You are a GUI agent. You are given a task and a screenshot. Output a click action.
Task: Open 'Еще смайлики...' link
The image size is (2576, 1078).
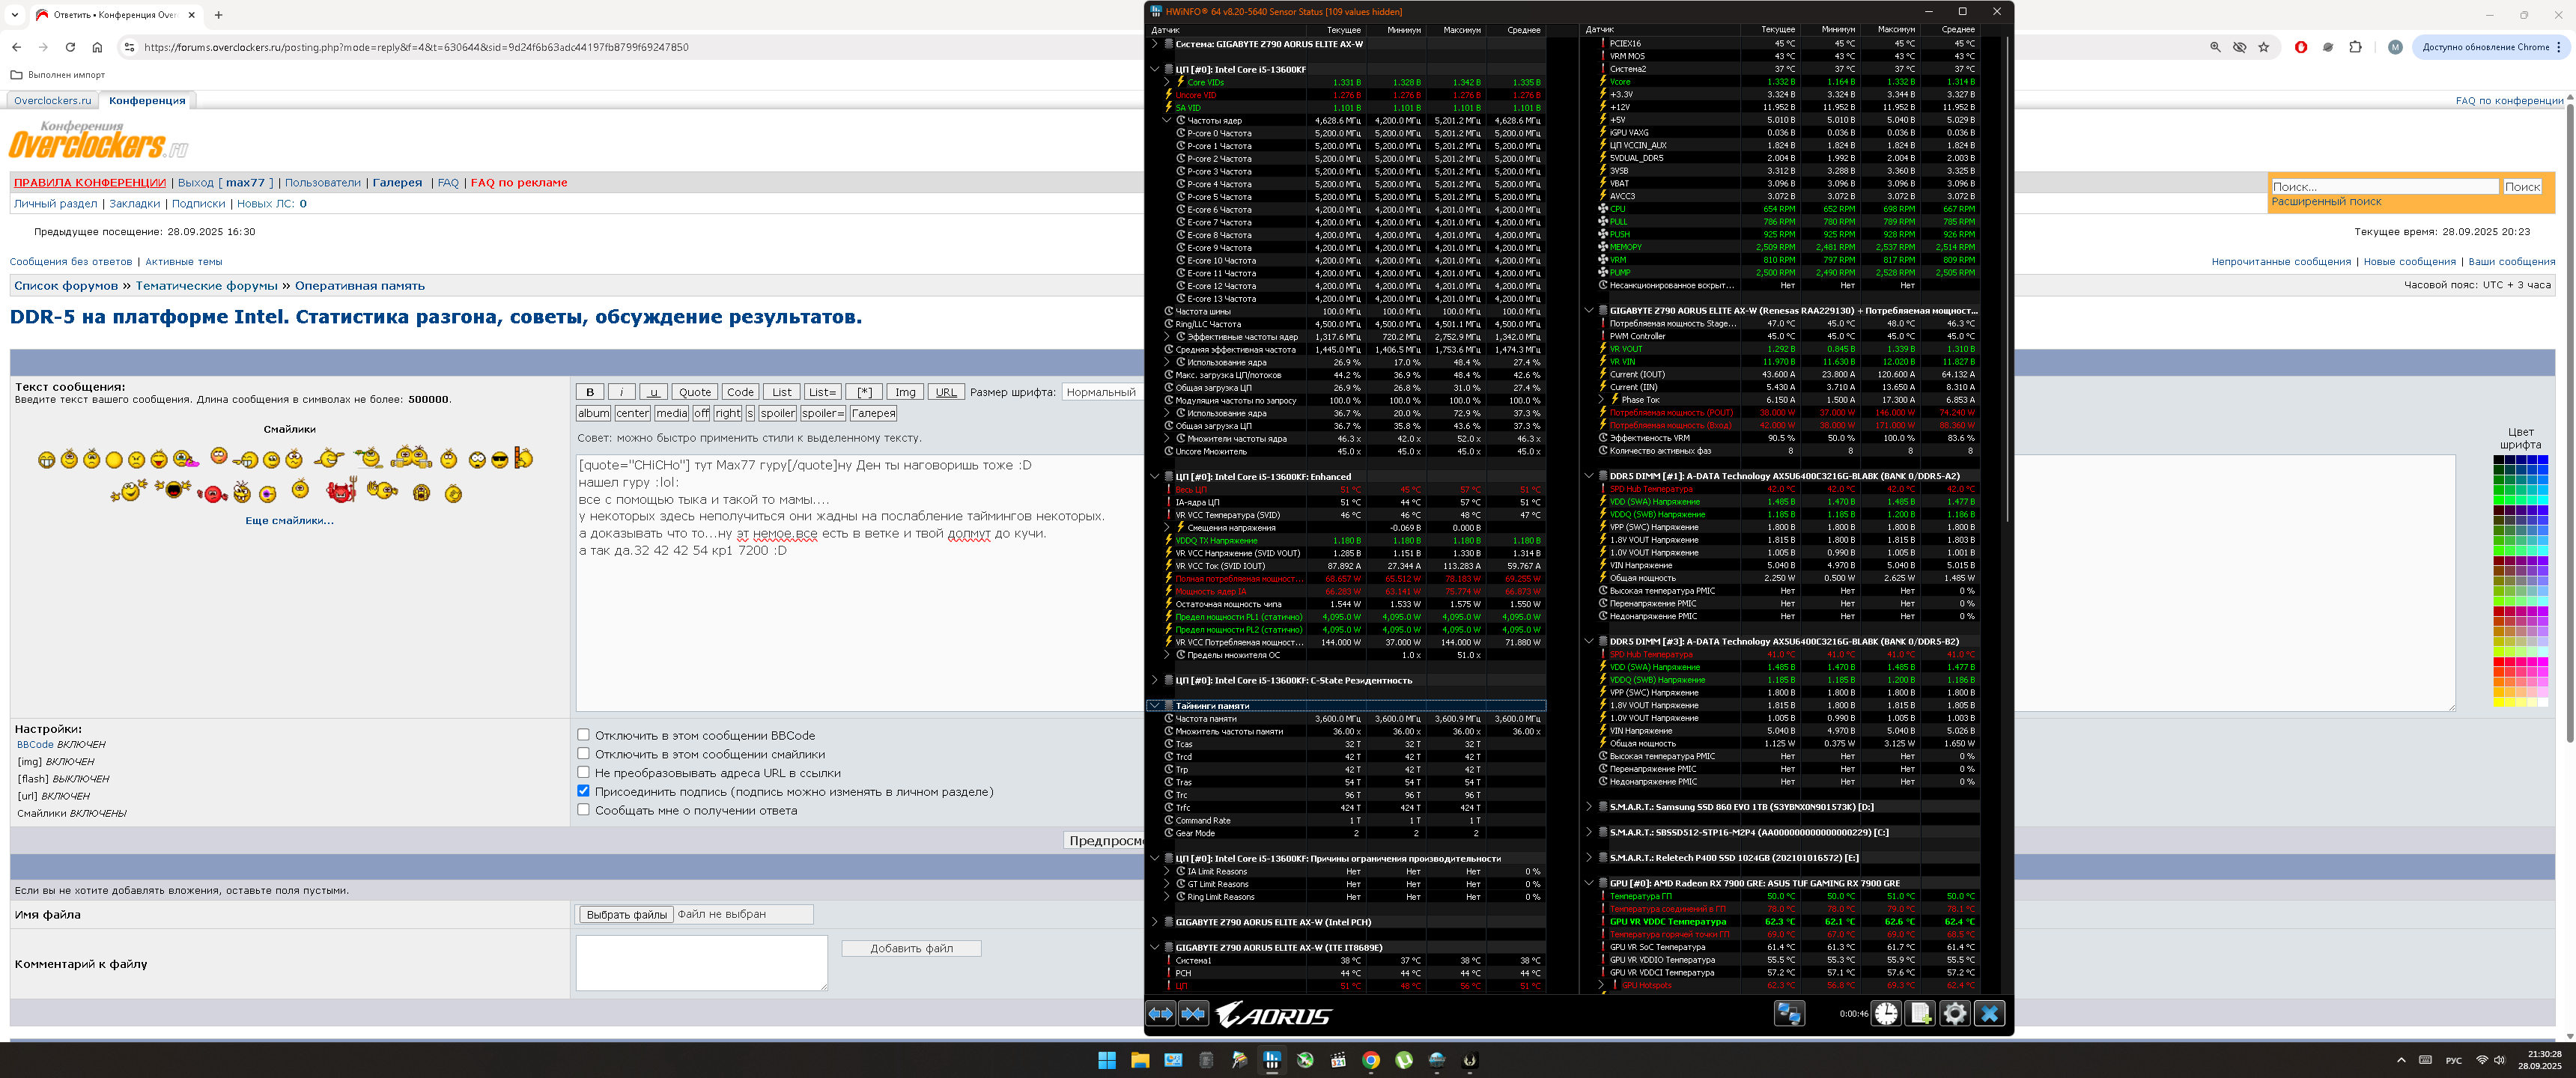pyautogui.click(x=289, y=521)
